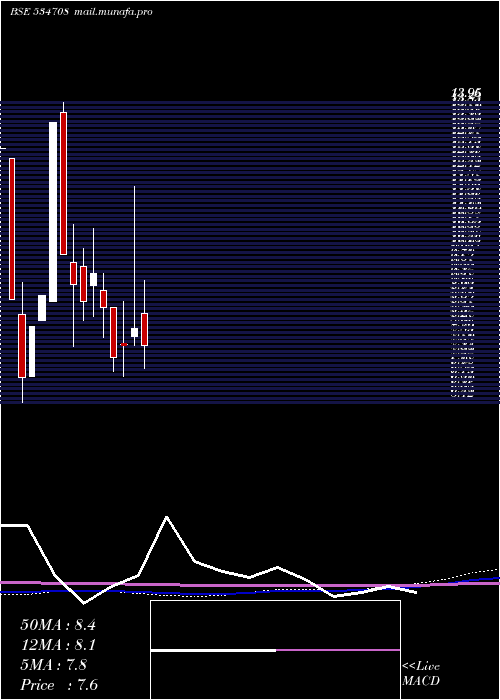500x700 pixels.
Task: Click the tallest white candlestick
Action: [53, 212]
